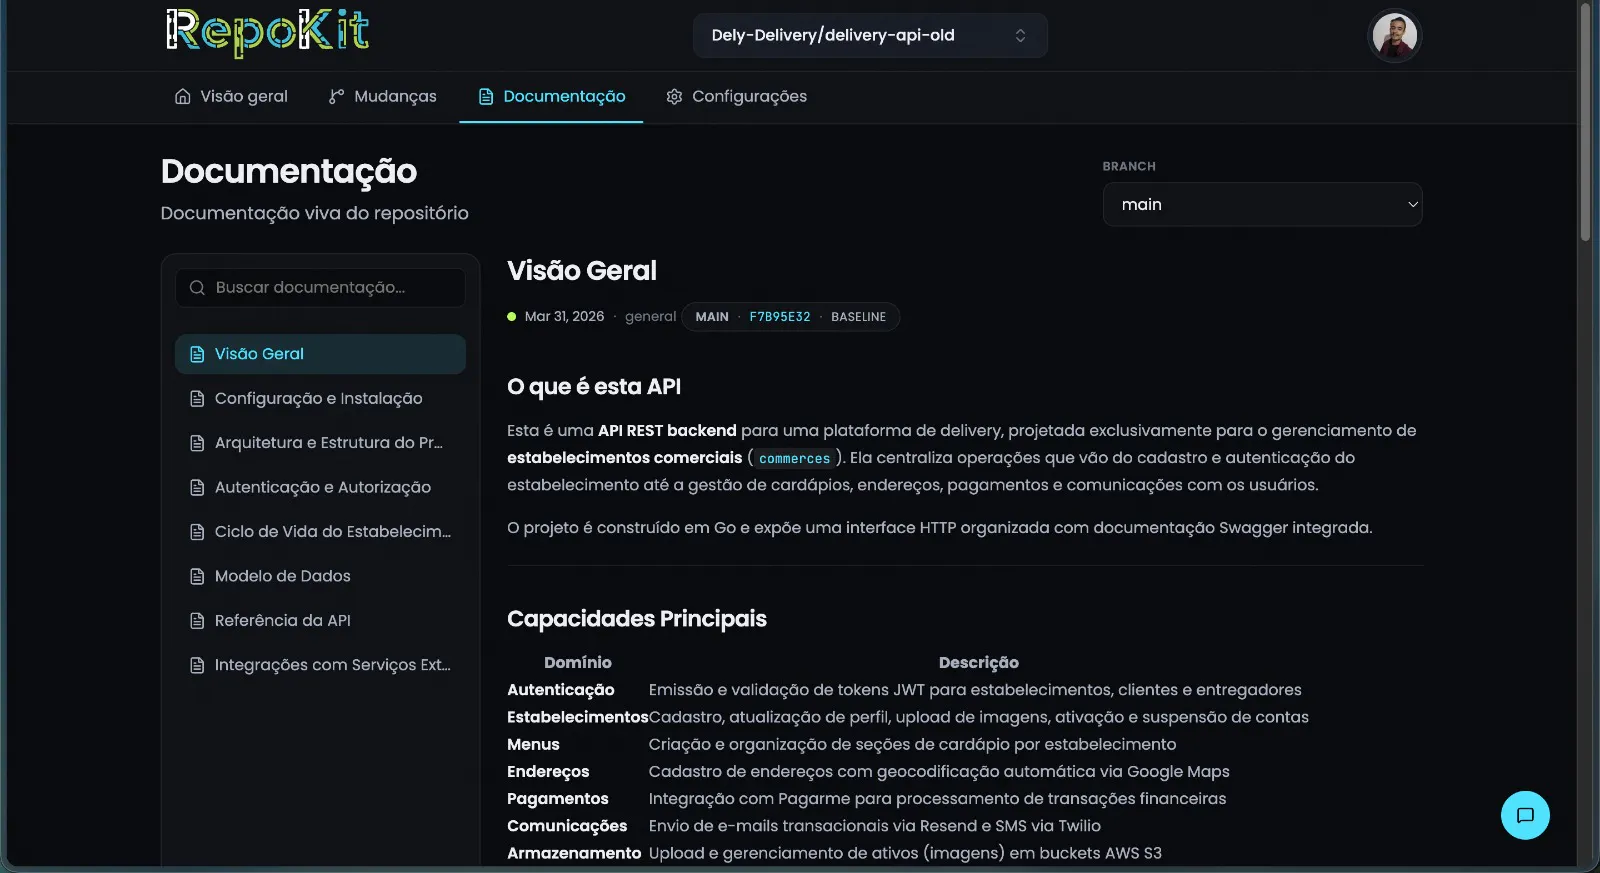Click the green status dot by Mar 31, 2026
Viewport: 1600px width, 873px height.
tap(512, 317)
